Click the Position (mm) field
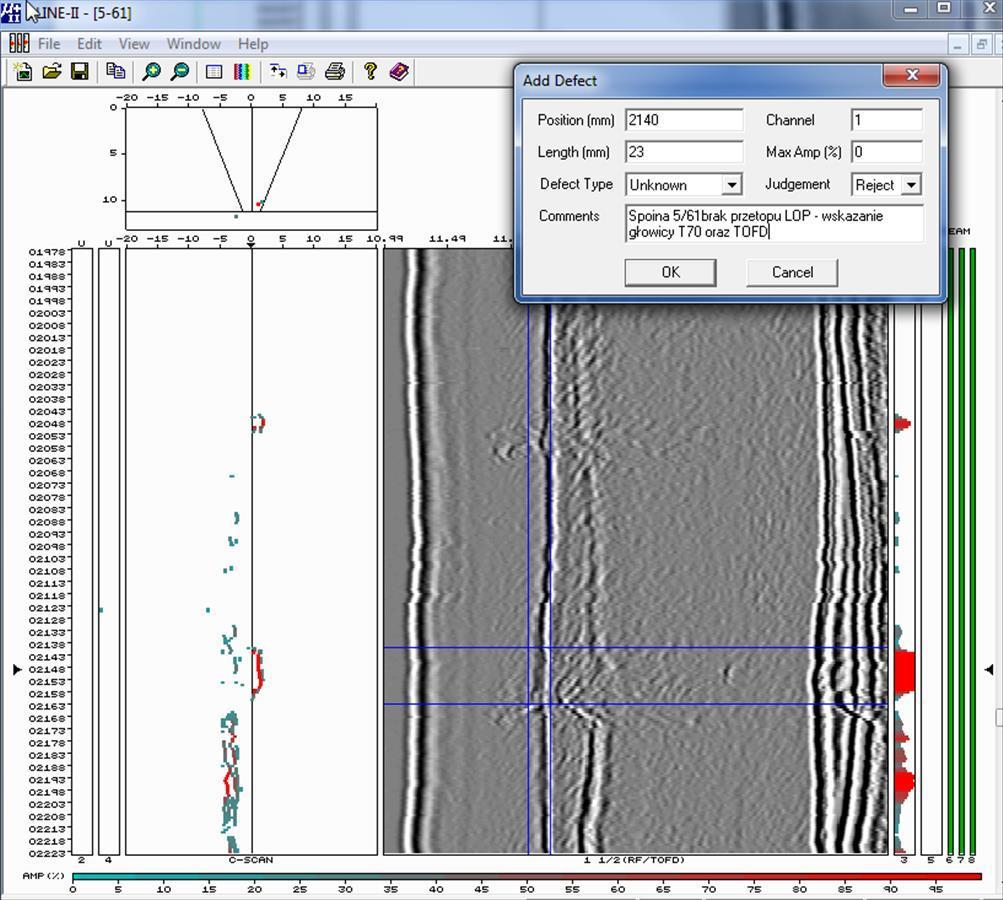Viewport: 1003px width, 900px height. pyautogui.click(x=684, y=120)
